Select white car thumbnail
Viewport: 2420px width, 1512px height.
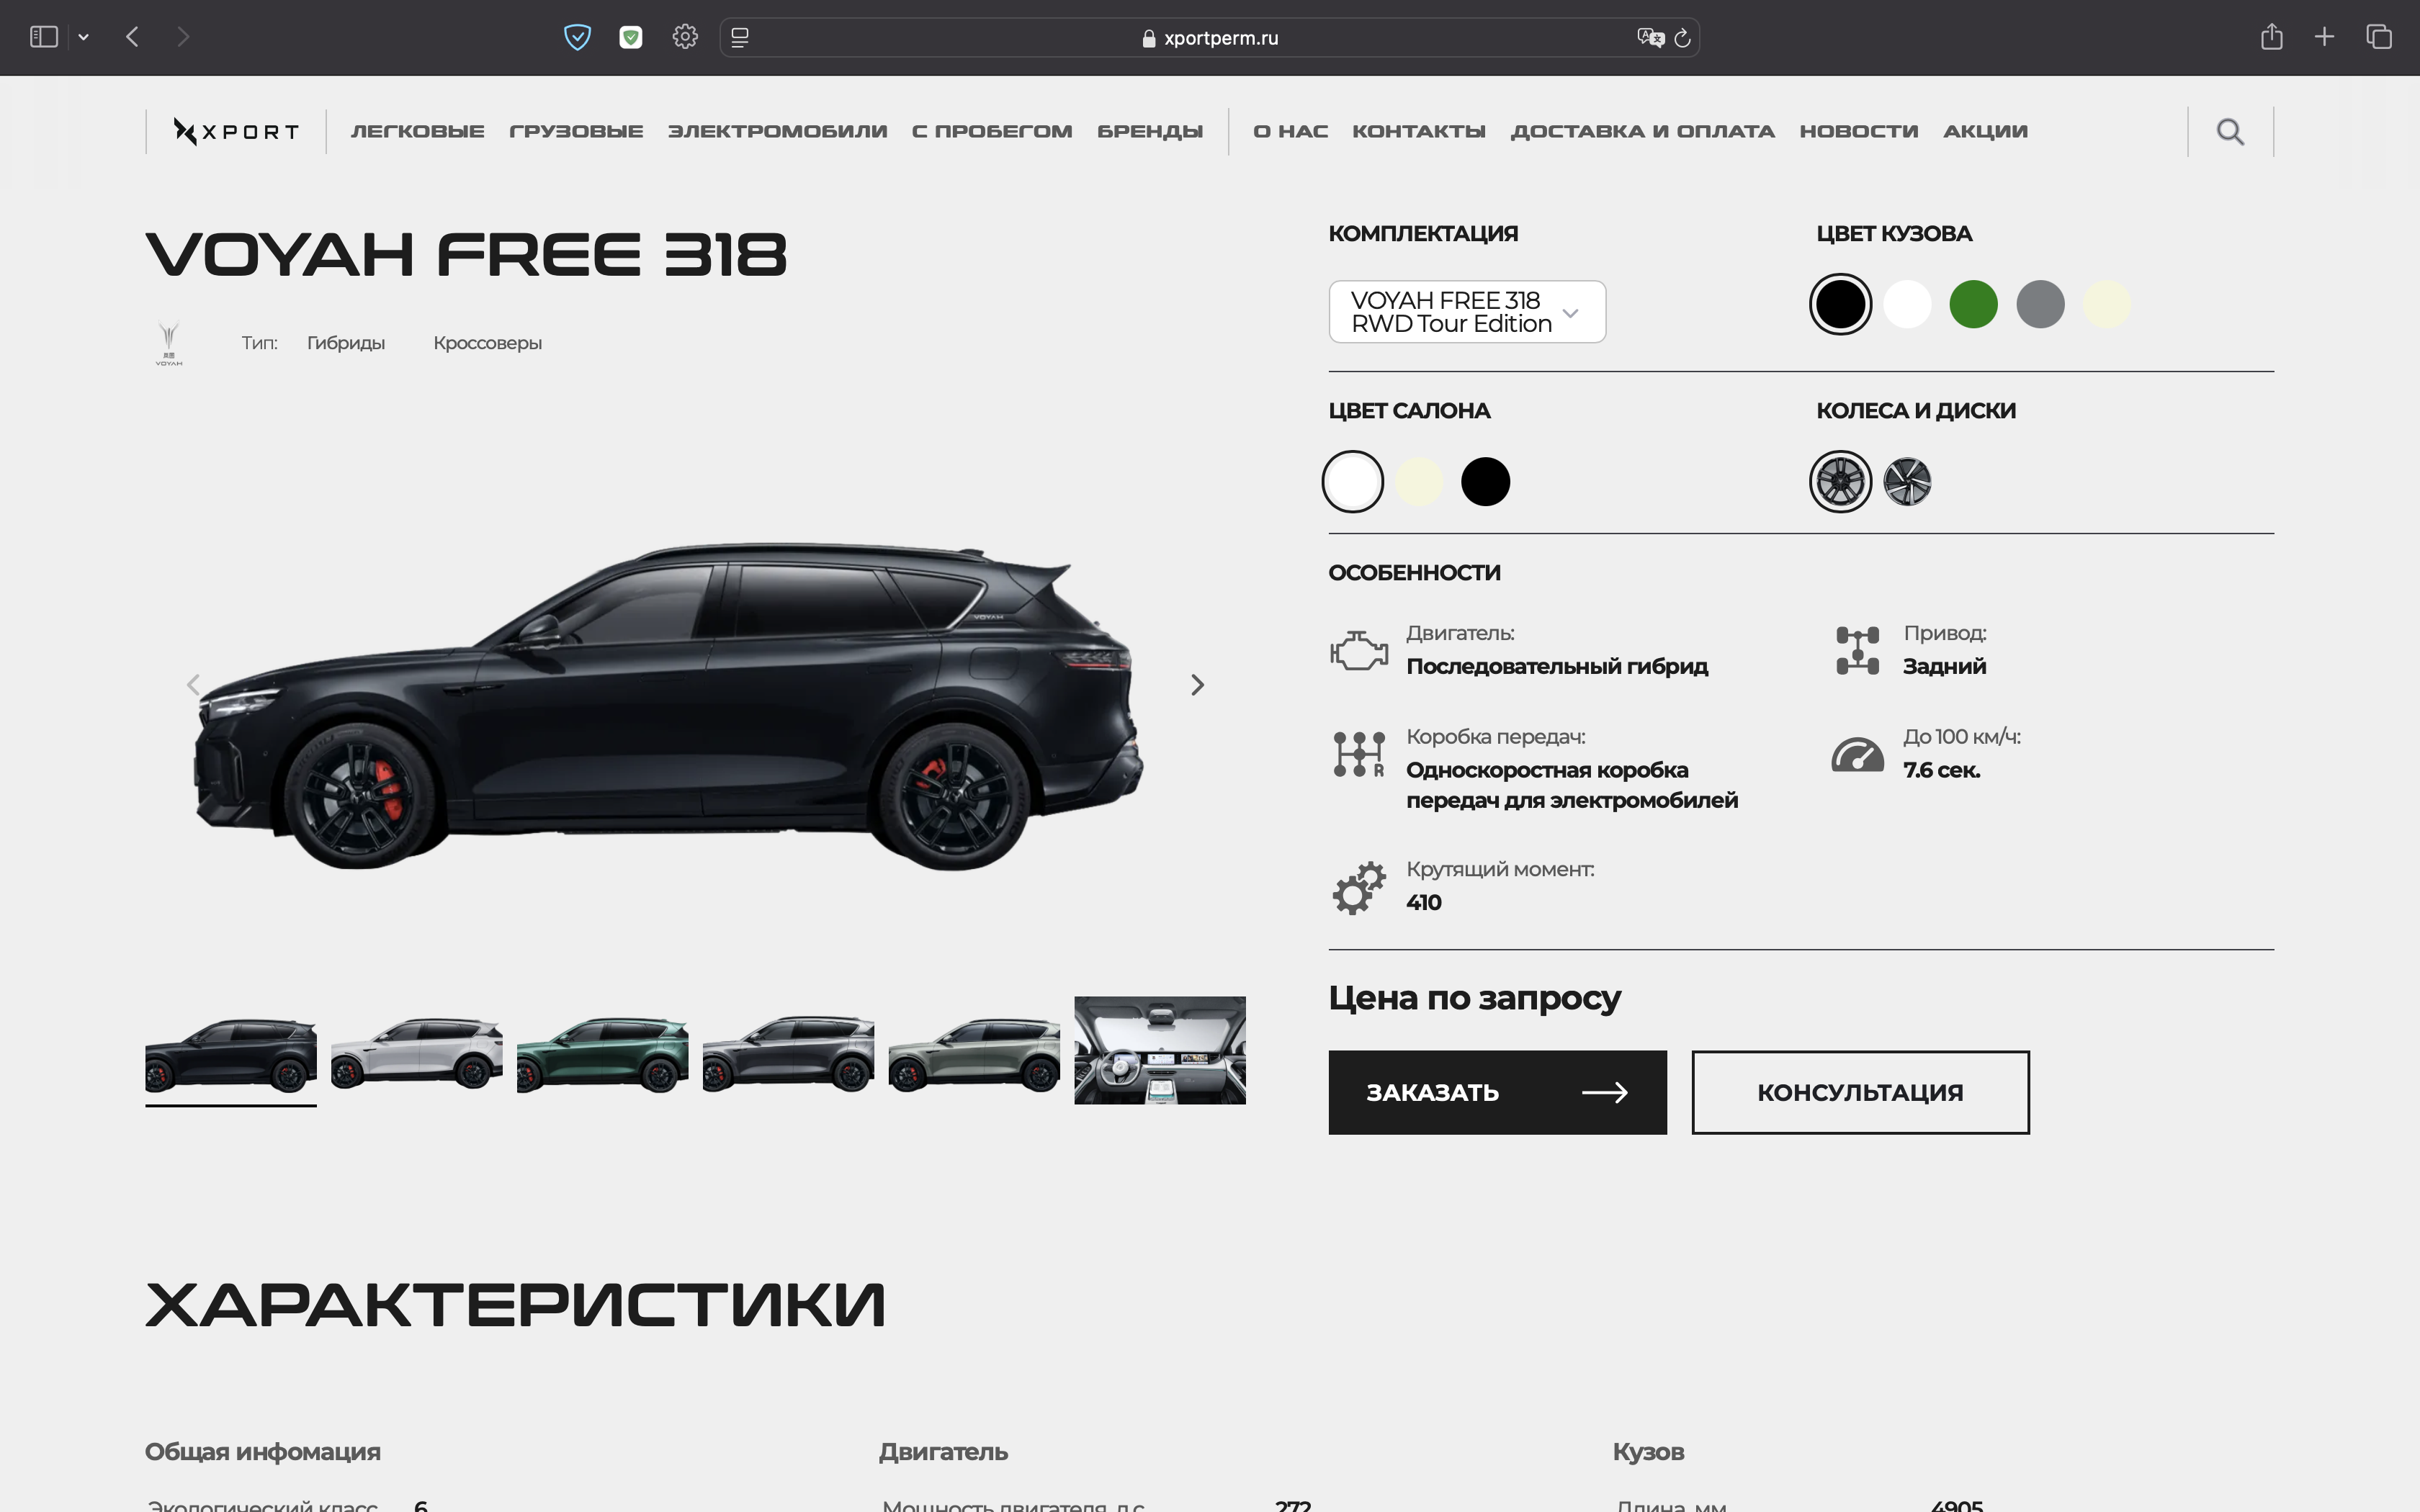click(x=417, y=1051)
